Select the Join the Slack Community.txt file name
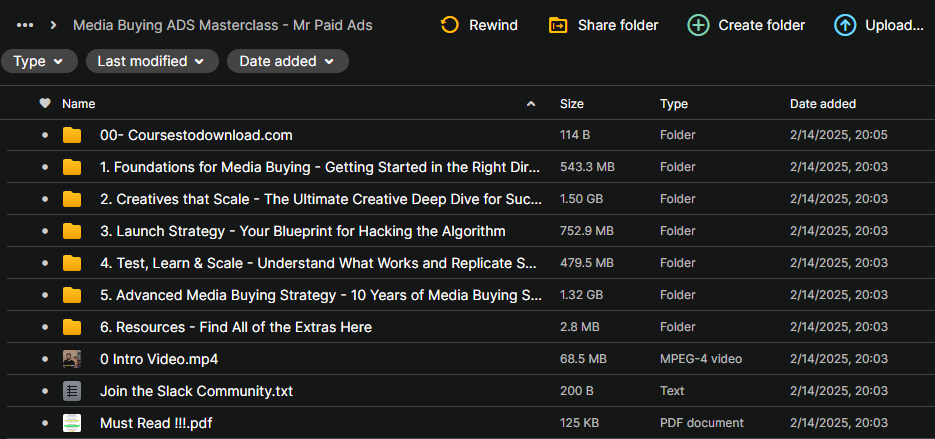 pyautogui.click(x=196, y=391)
